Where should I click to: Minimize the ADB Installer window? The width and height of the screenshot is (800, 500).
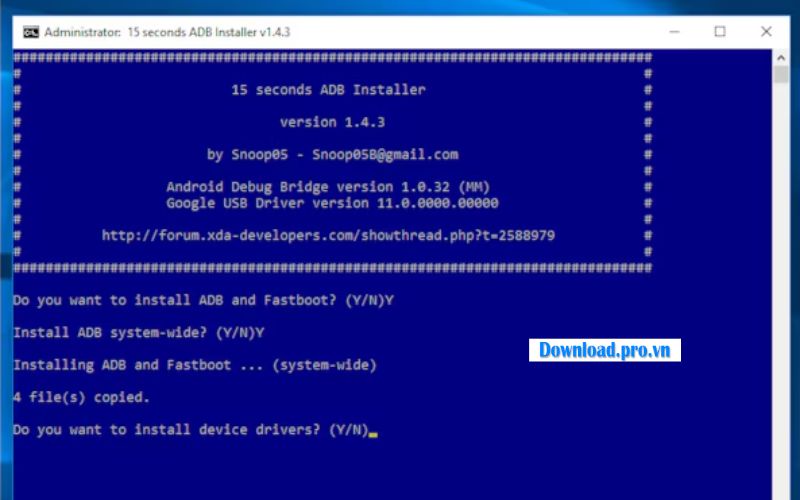coord(674,32)
